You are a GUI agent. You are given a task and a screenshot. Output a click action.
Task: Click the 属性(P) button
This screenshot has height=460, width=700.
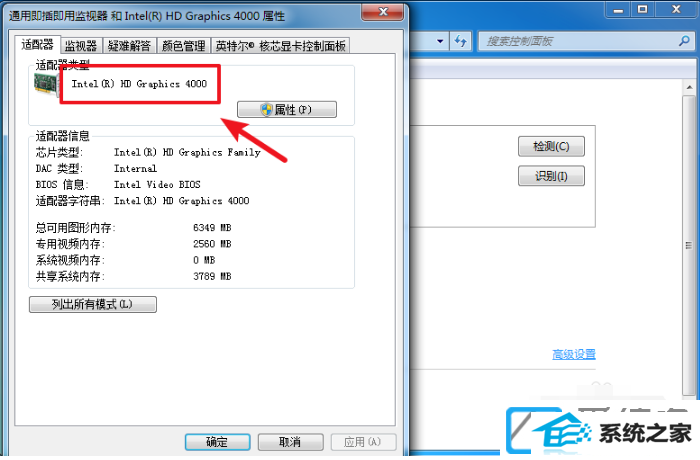287,109
